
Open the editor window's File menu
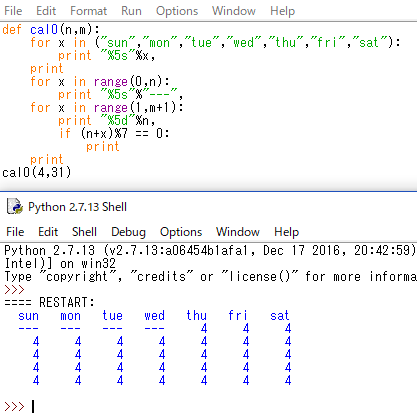[x=13, y=11]
